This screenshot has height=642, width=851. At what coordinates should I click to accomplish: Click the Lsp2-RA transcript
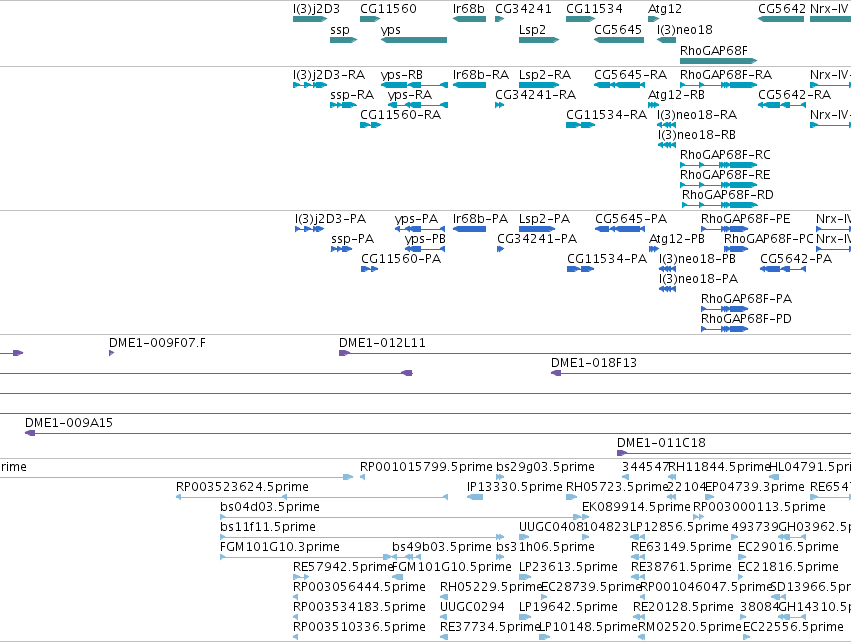click(x=539, y=85)
